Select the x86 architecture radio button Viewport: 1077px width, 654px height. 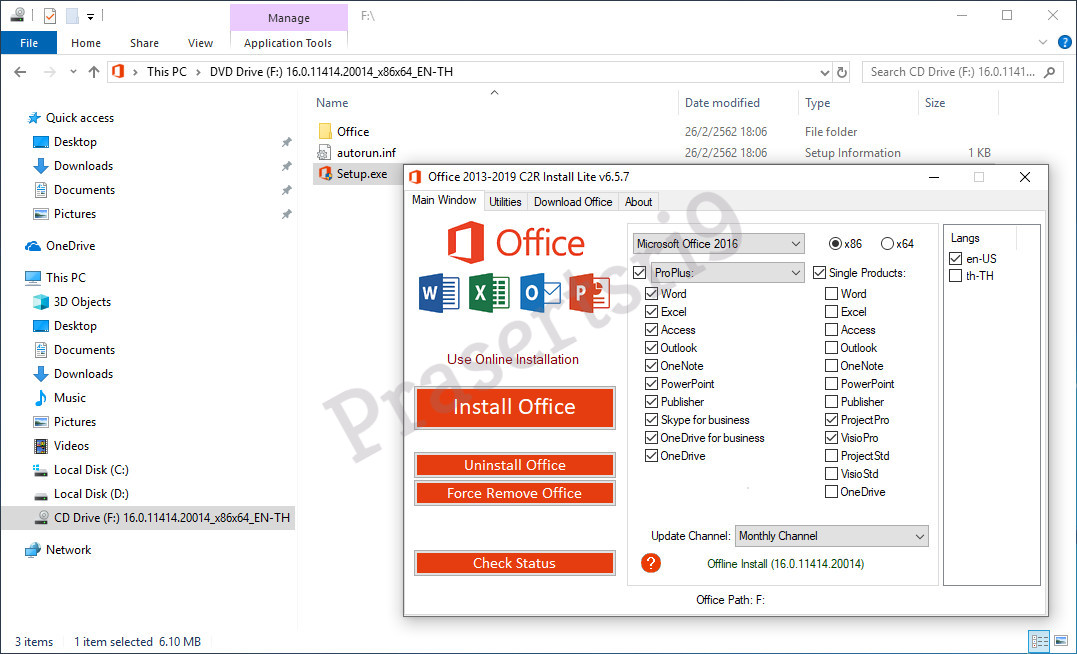[835, 243]
